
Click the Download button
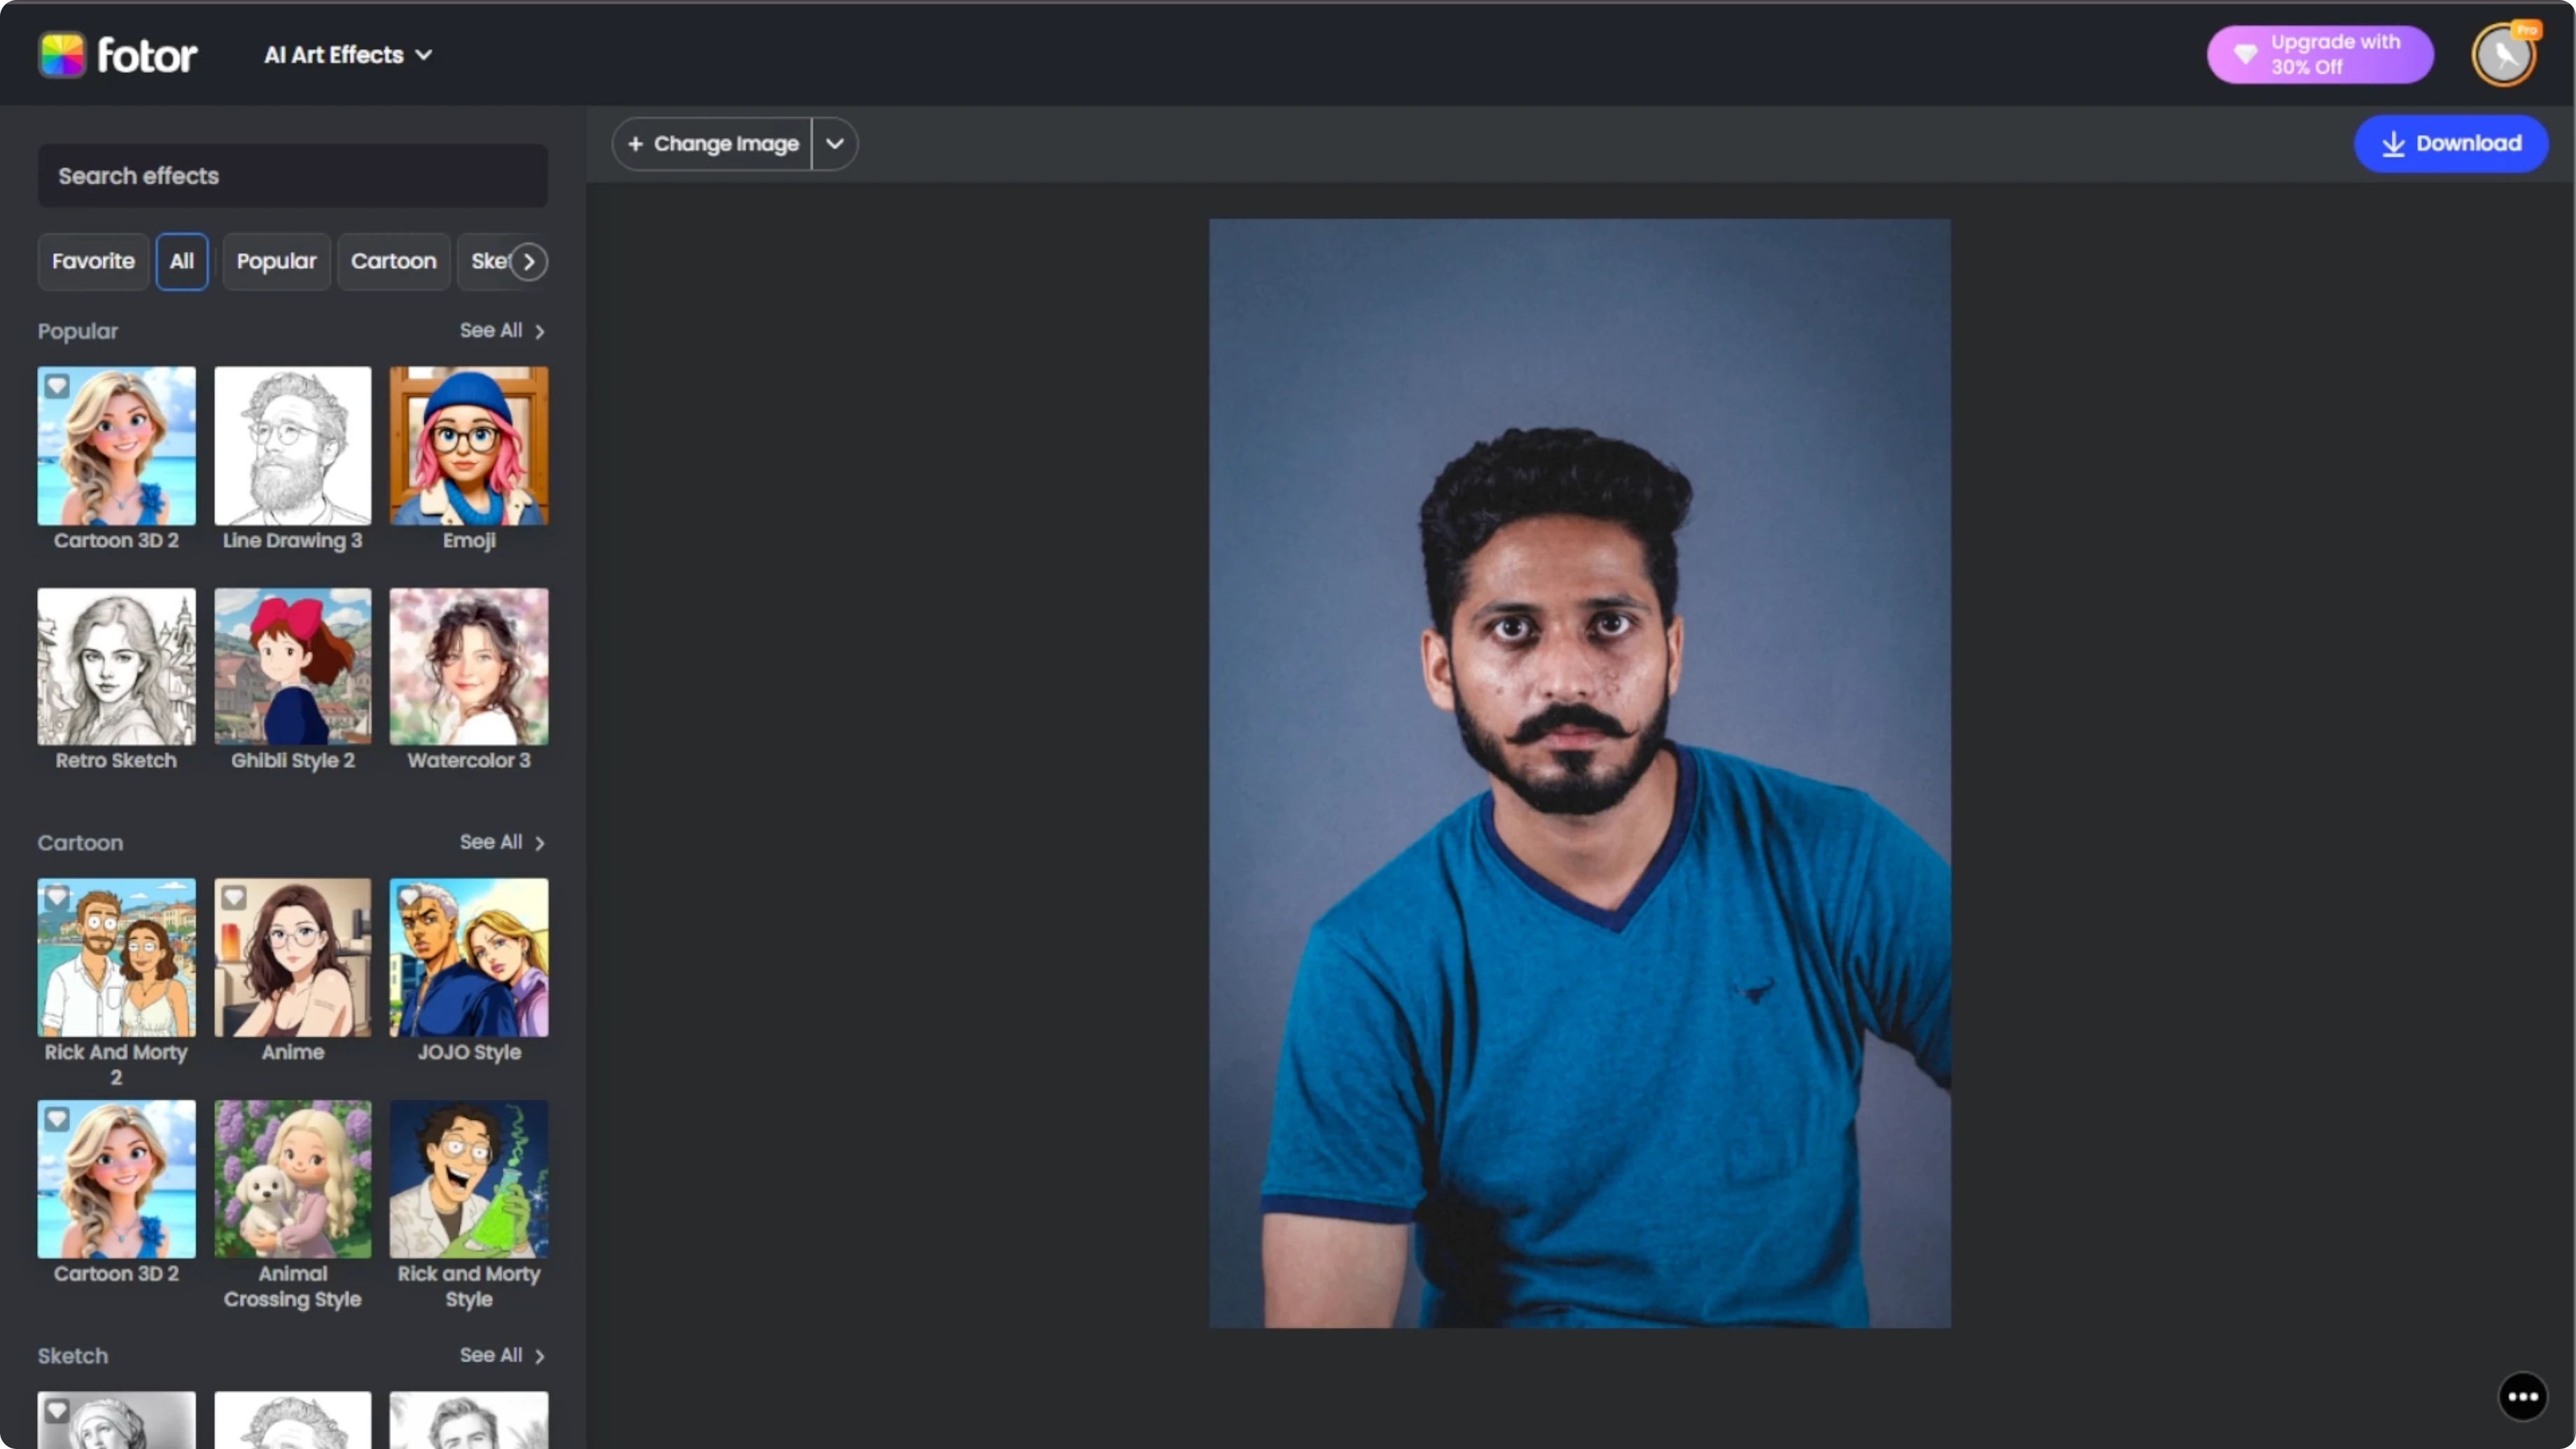coord(2451,143)
